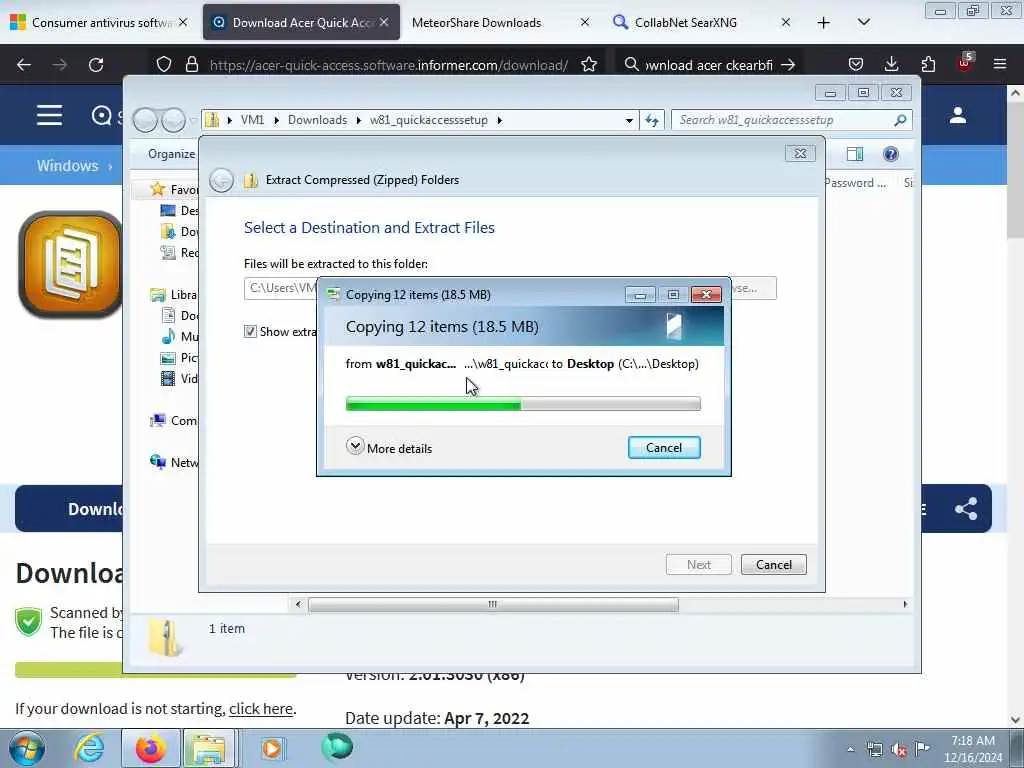
Task: Toggle the Explorer preview pane
Action: (854, 154)
